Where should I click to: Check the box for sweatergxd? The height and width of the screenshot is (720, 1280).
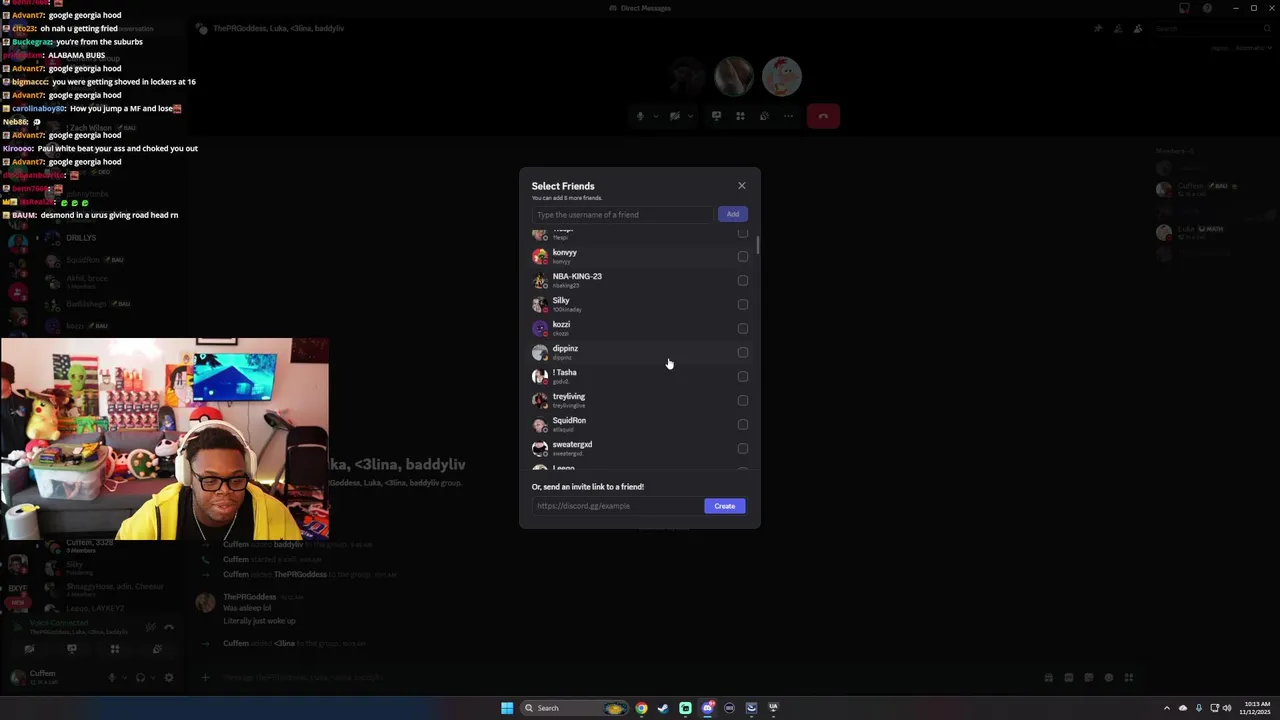(743, 449)
